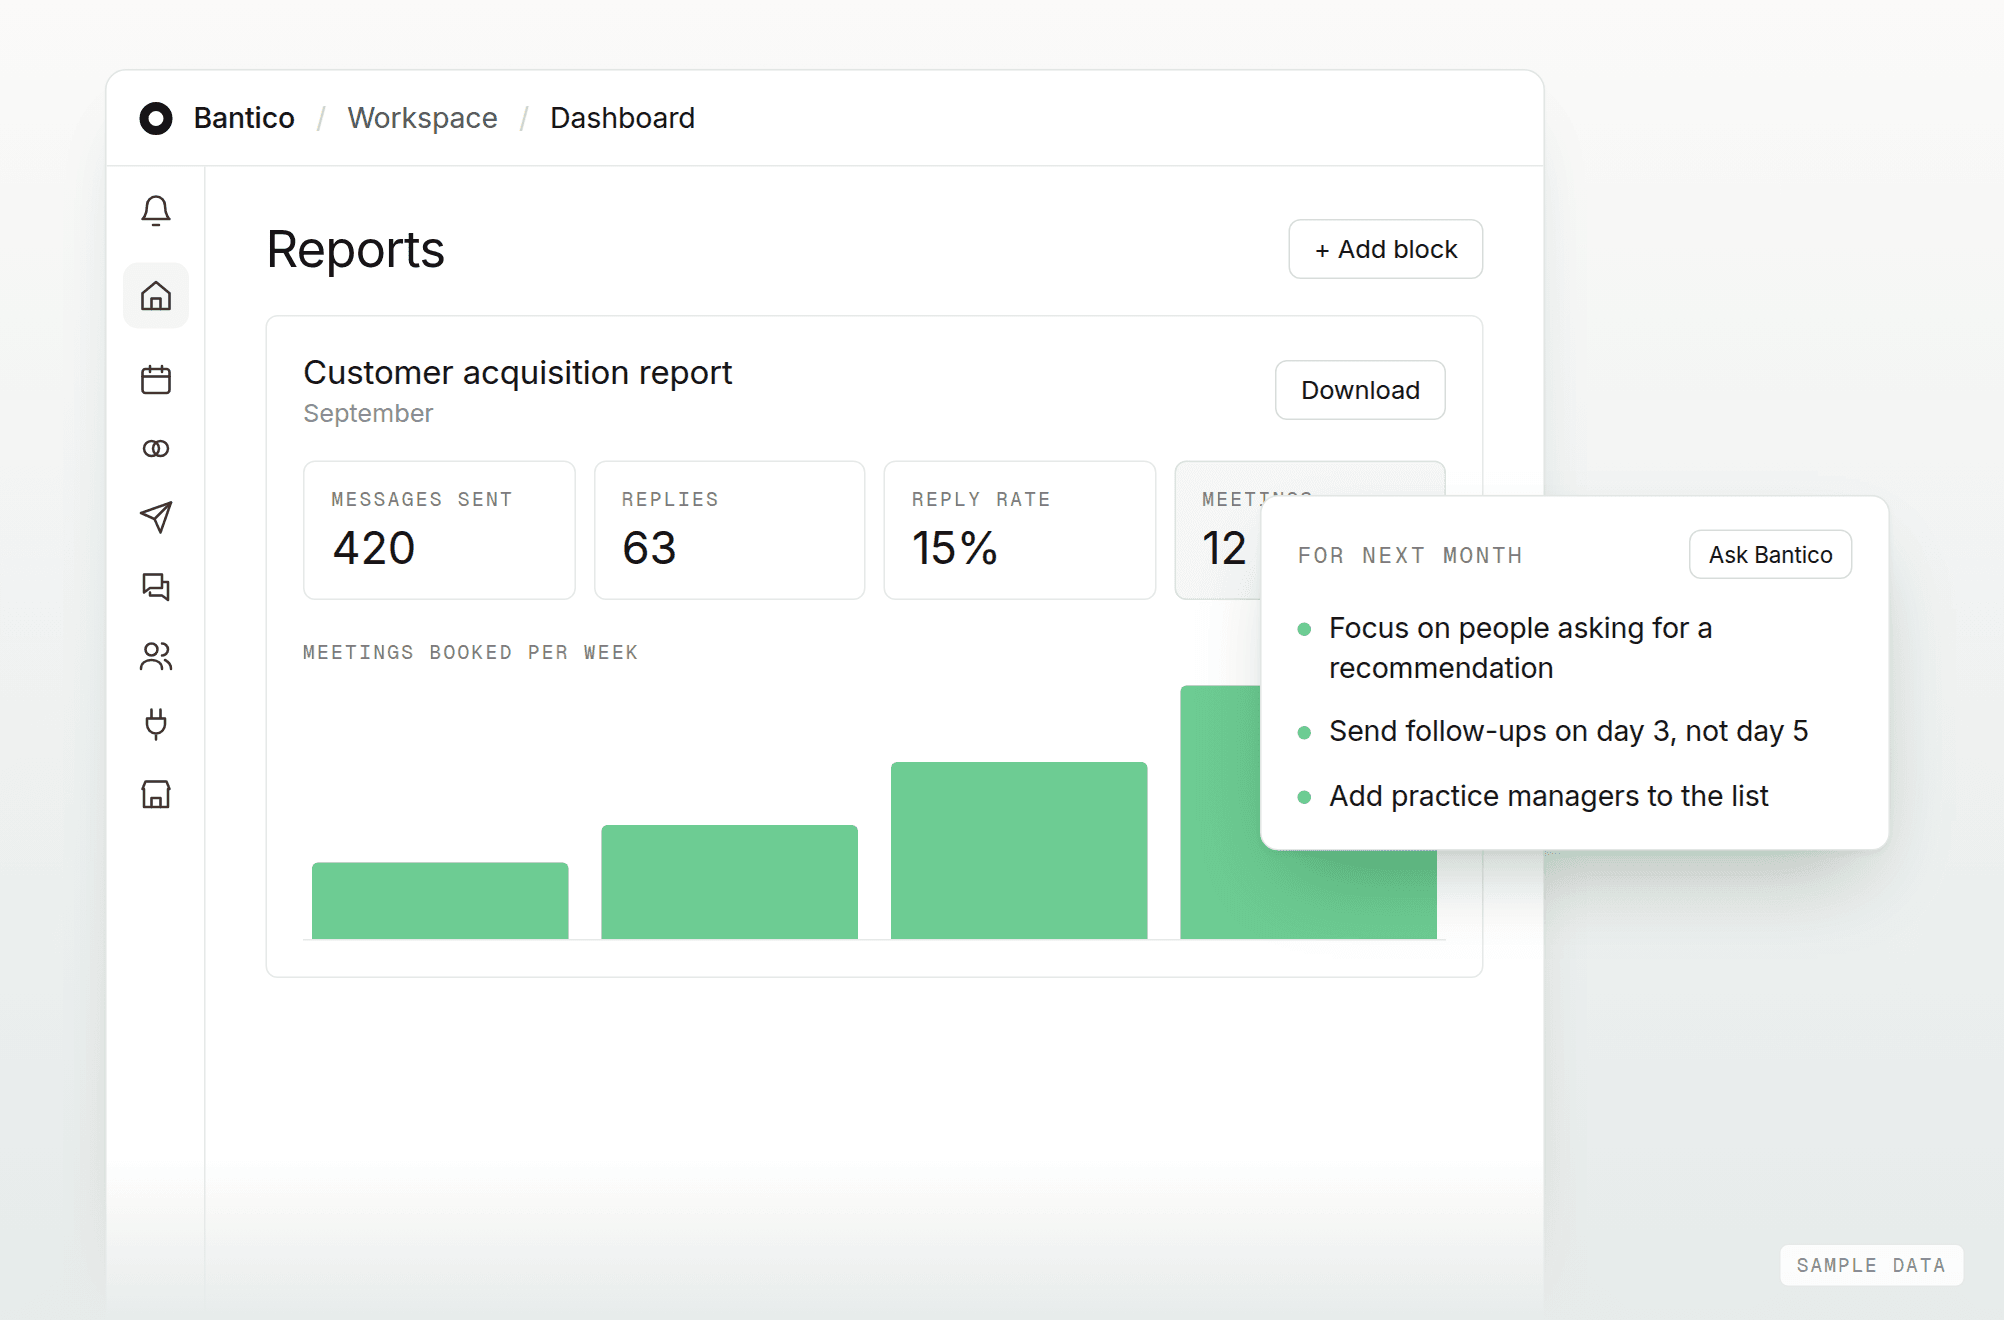Click the 'Customer acquisition report' title

point(518,372)
